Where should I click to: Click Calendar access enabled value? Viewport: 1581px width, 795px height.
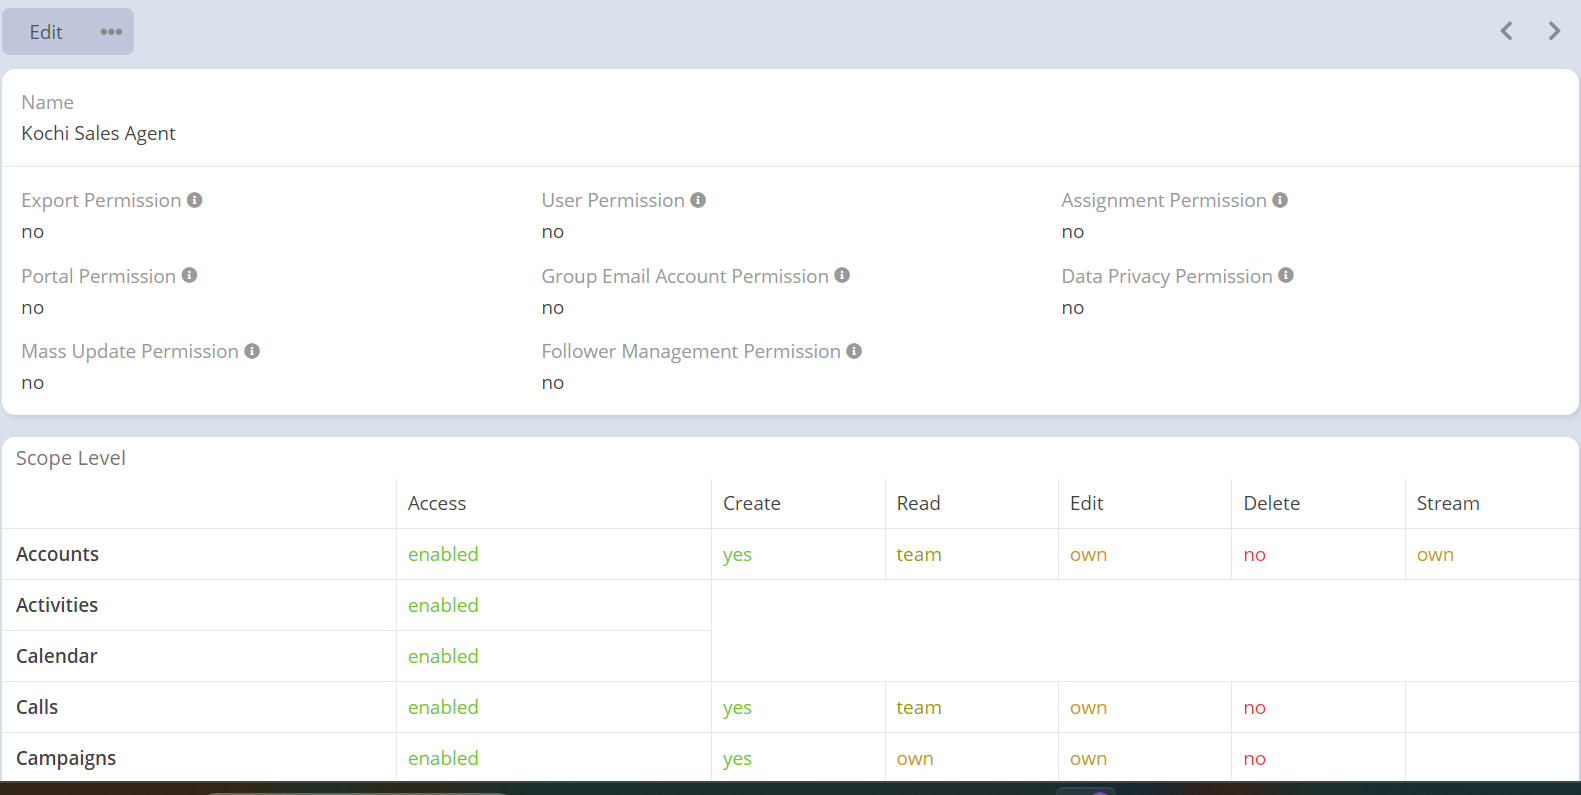[443, 656]
